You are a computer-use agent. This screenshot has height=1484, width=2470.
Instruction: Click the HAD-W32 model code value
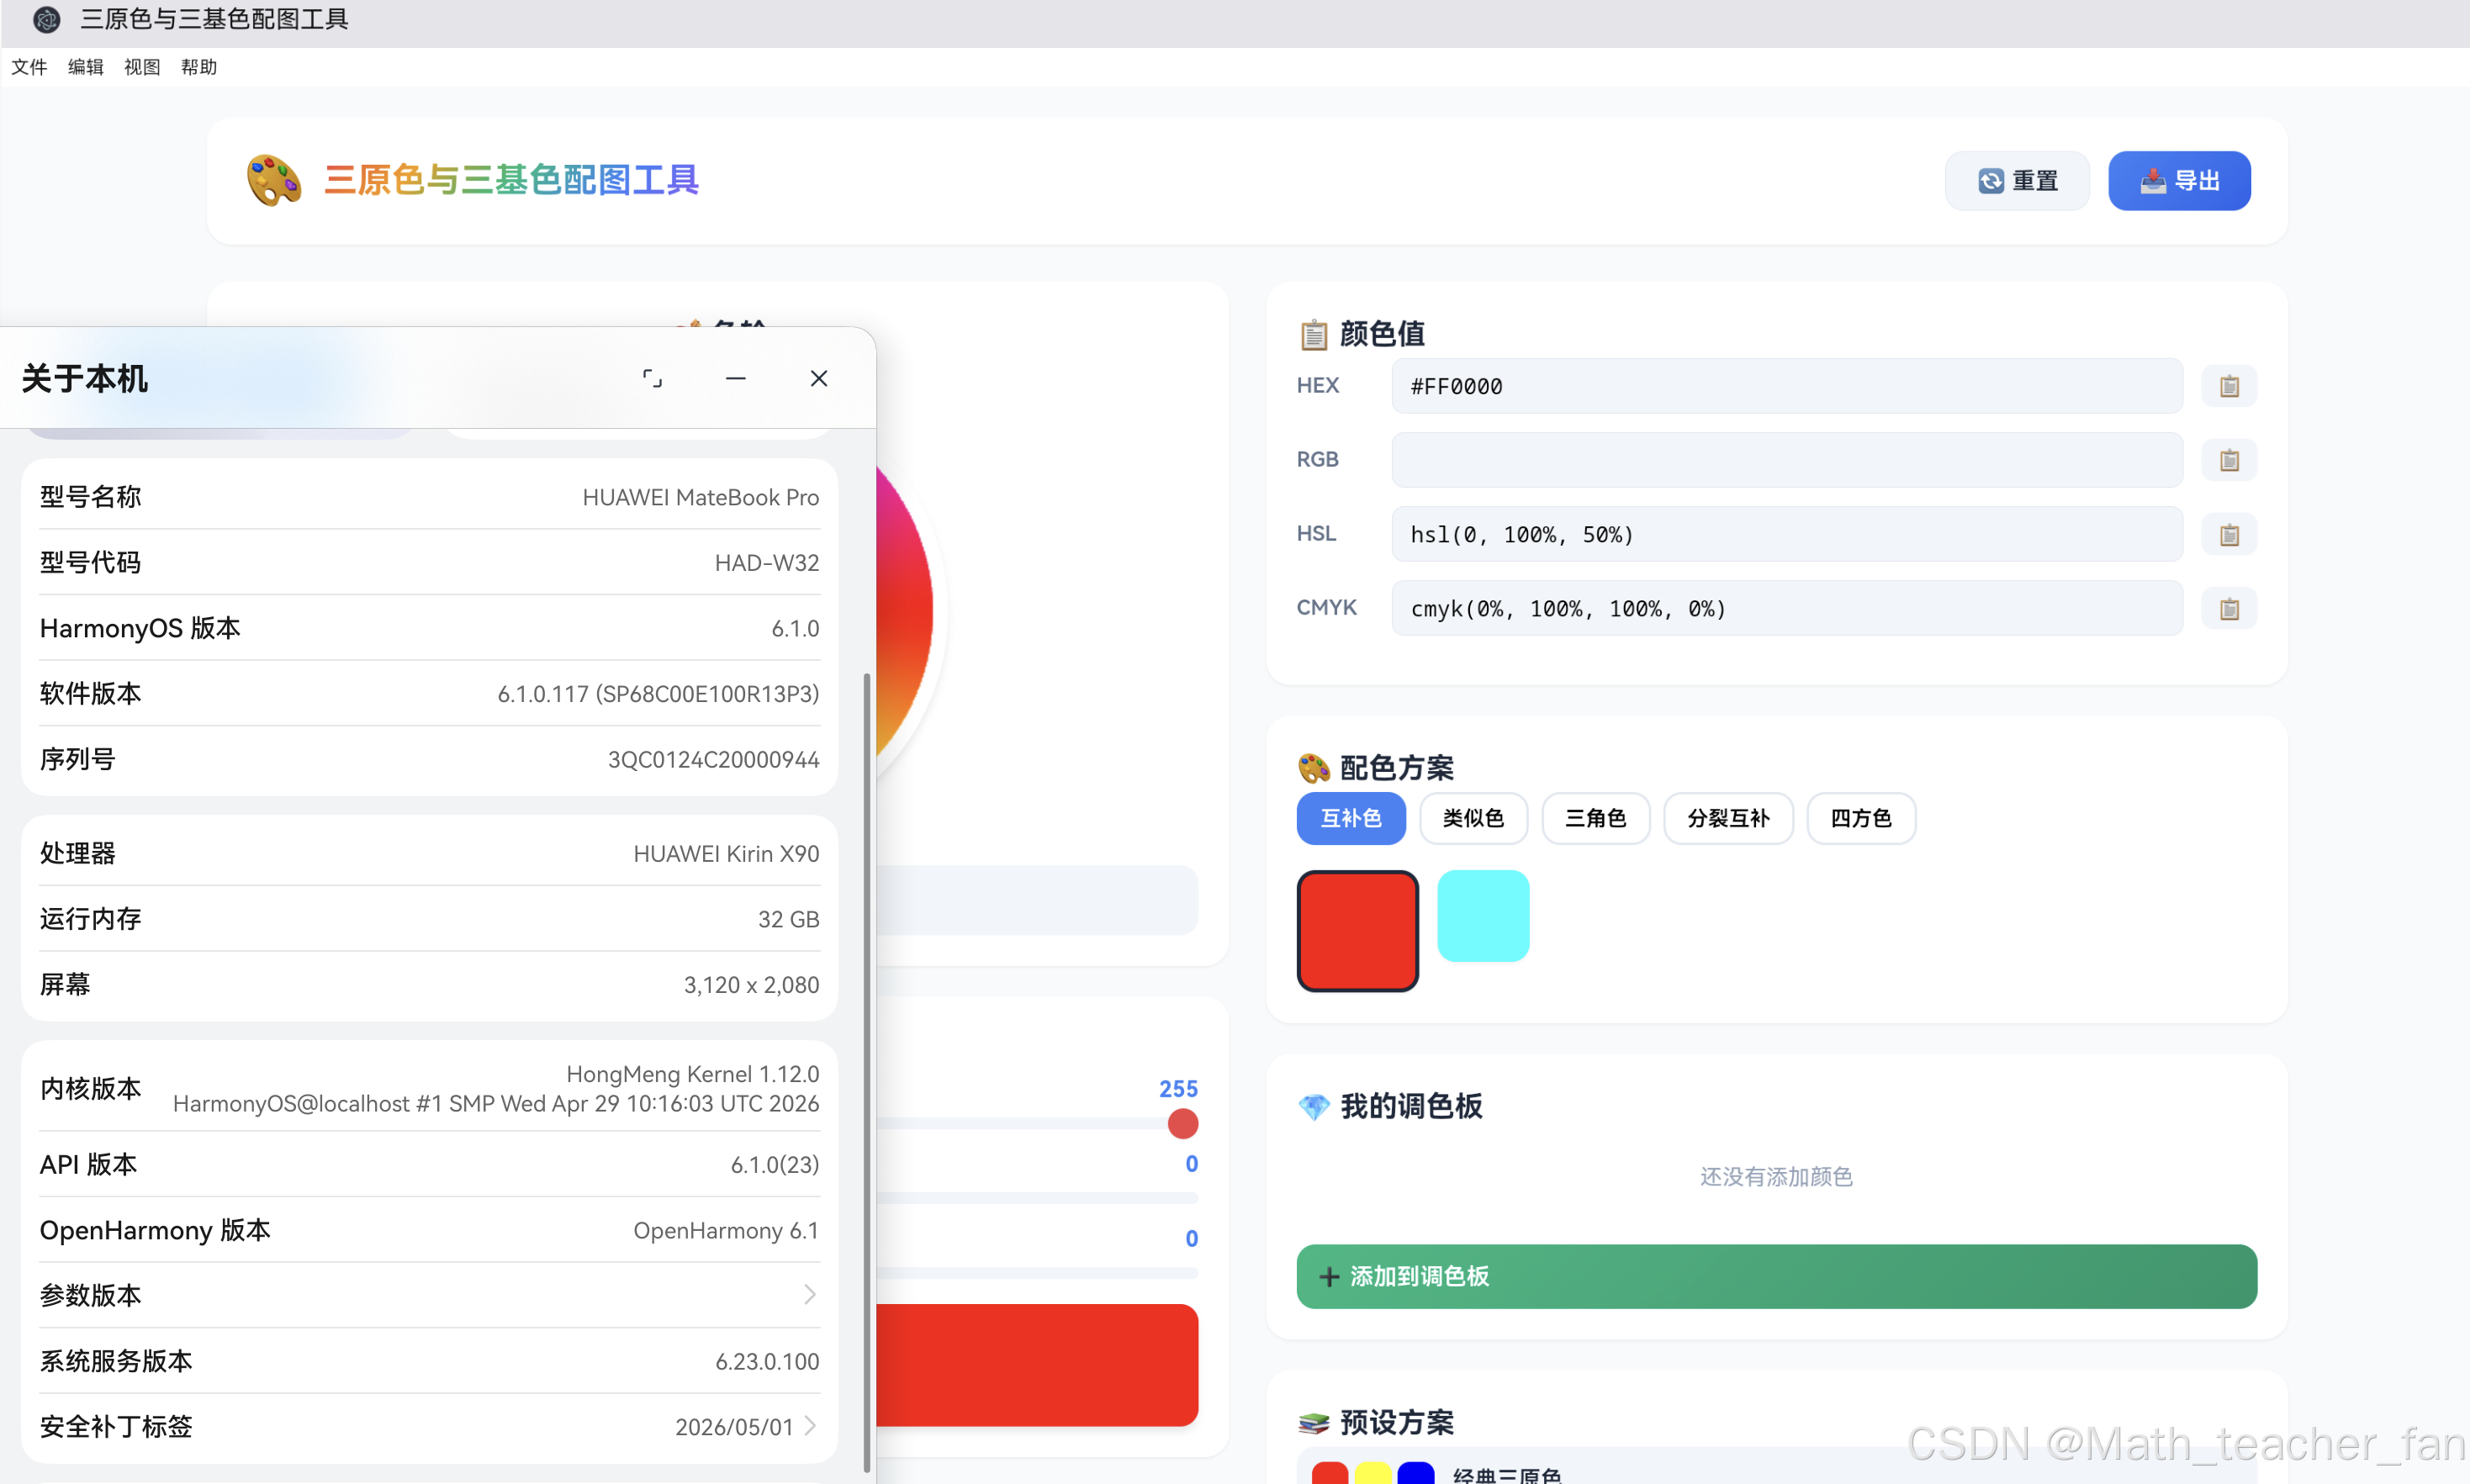(767, 563)
